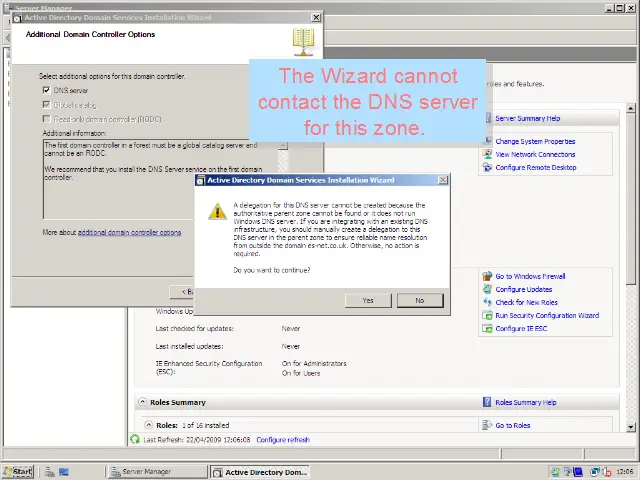This screenshot has height=480, width=640.
Task: Click the red shield system tray icon
Action: point(607,472)
